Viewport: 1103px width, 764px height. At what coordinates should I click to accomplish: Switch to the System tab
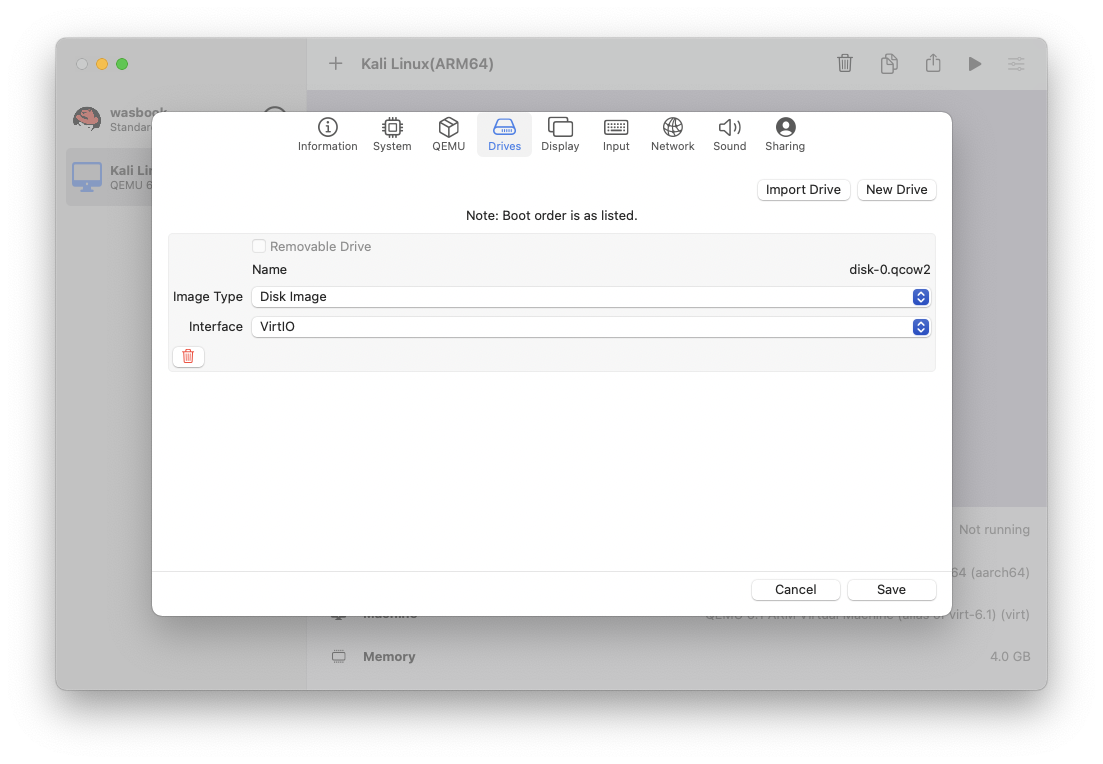[392, 134]
